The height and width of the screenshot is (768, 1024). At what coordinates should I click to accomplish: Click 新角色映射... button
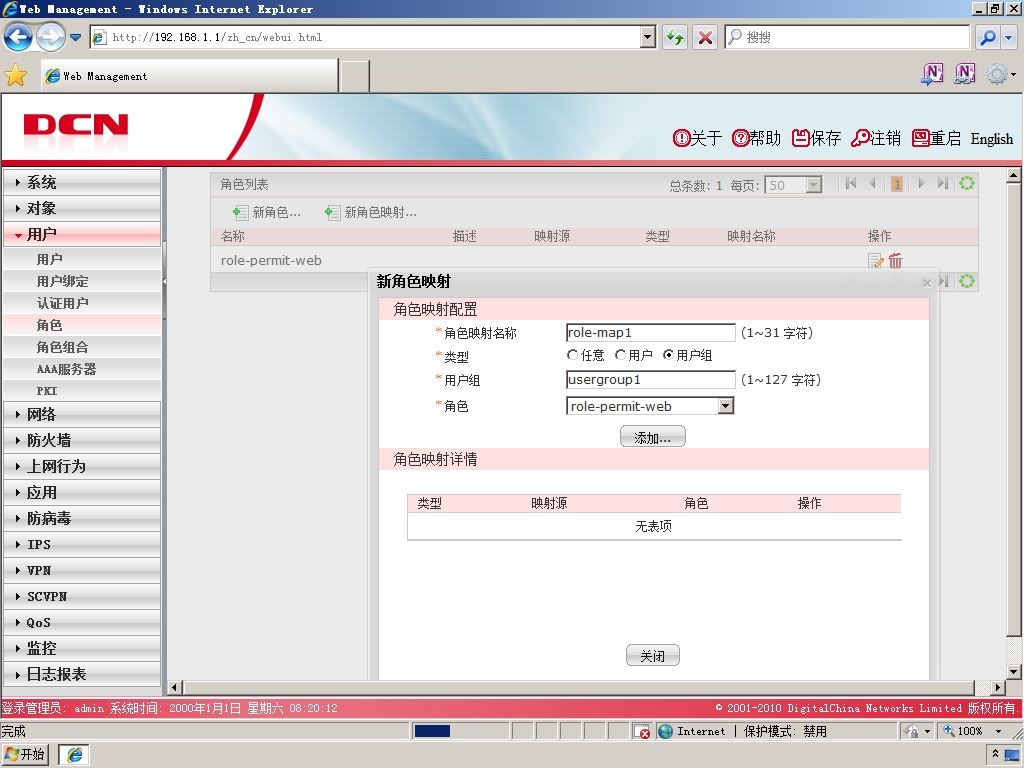point(370,212)
